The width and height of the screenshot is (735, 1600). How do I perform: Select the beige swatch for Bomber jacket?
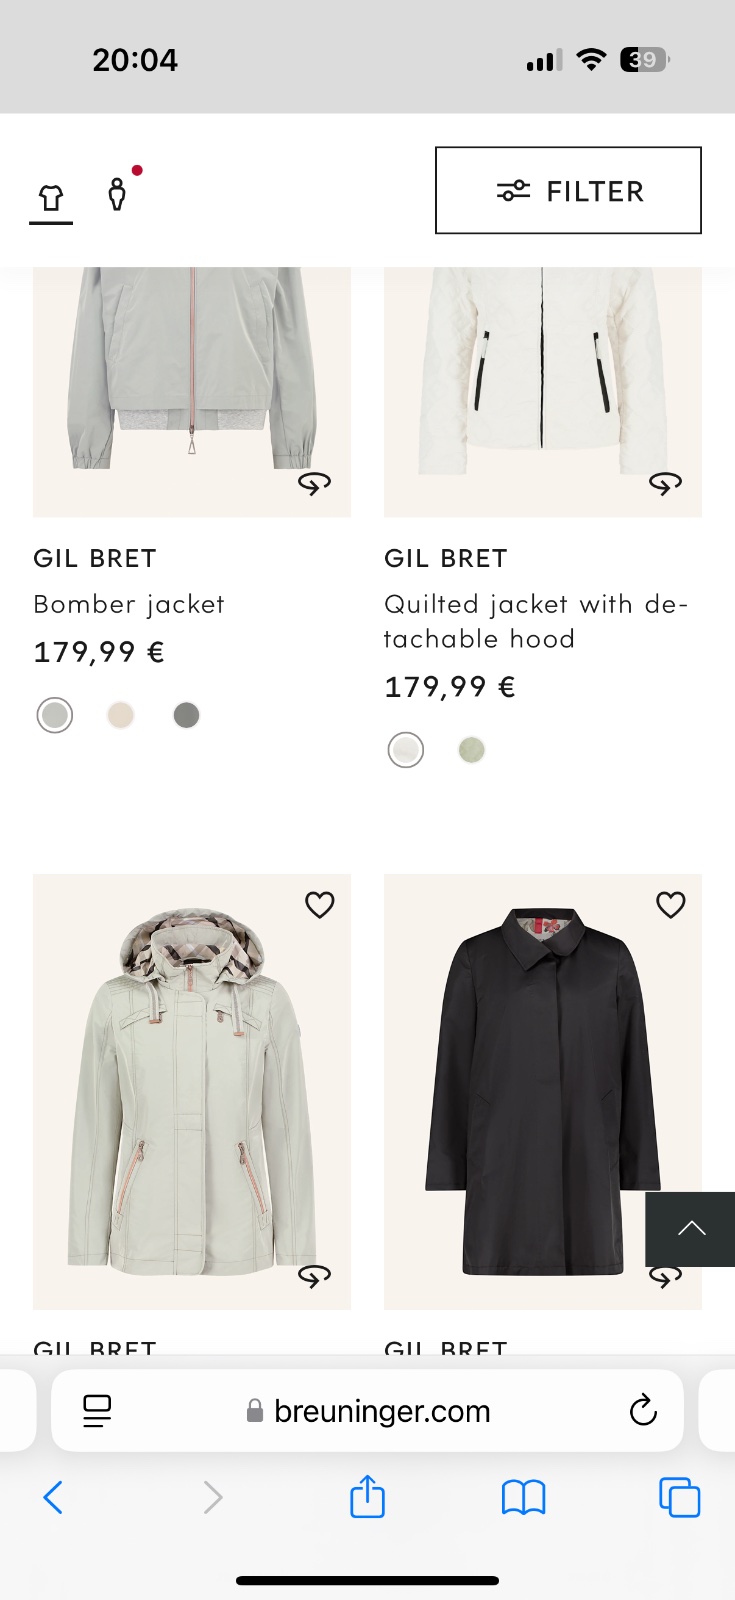coord(121,715)
